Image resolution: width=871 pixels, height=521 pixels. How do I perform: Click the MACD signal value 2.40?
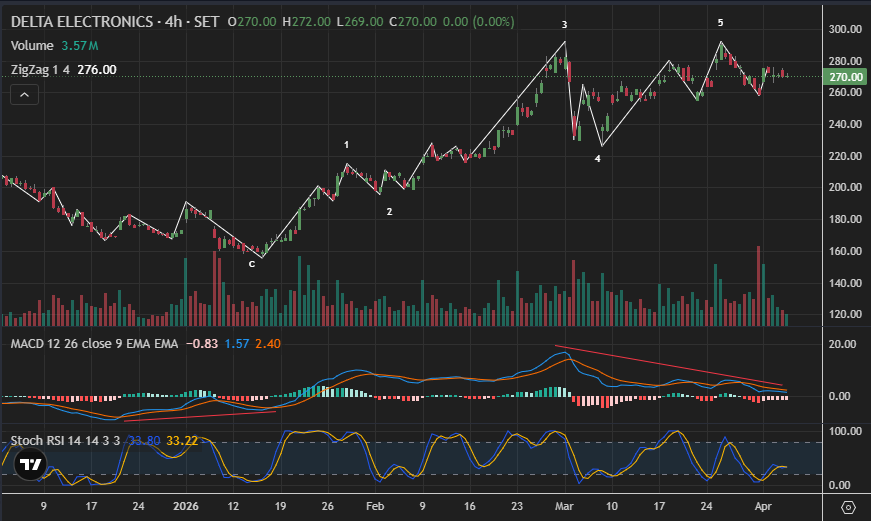tap(268, 344)
